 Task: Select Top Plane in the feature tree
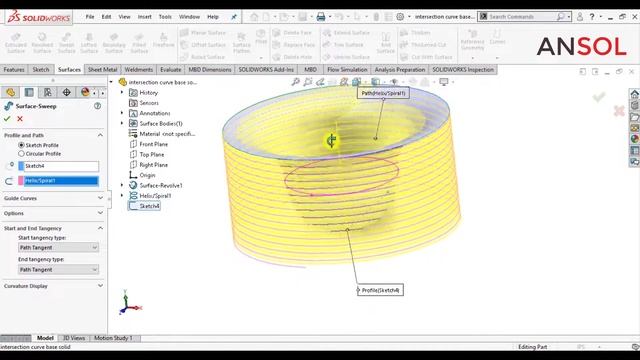(147, 154)
